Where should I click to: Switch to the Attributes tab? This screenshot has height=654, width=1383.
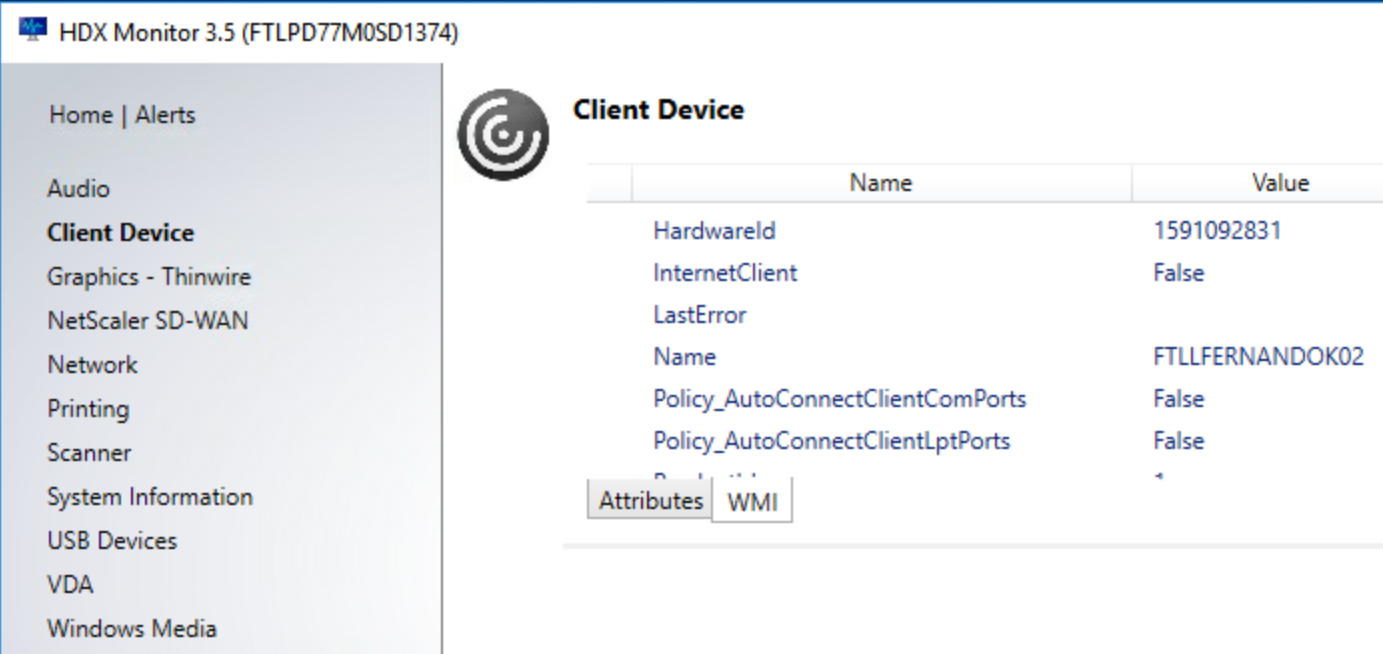[650, 500]
